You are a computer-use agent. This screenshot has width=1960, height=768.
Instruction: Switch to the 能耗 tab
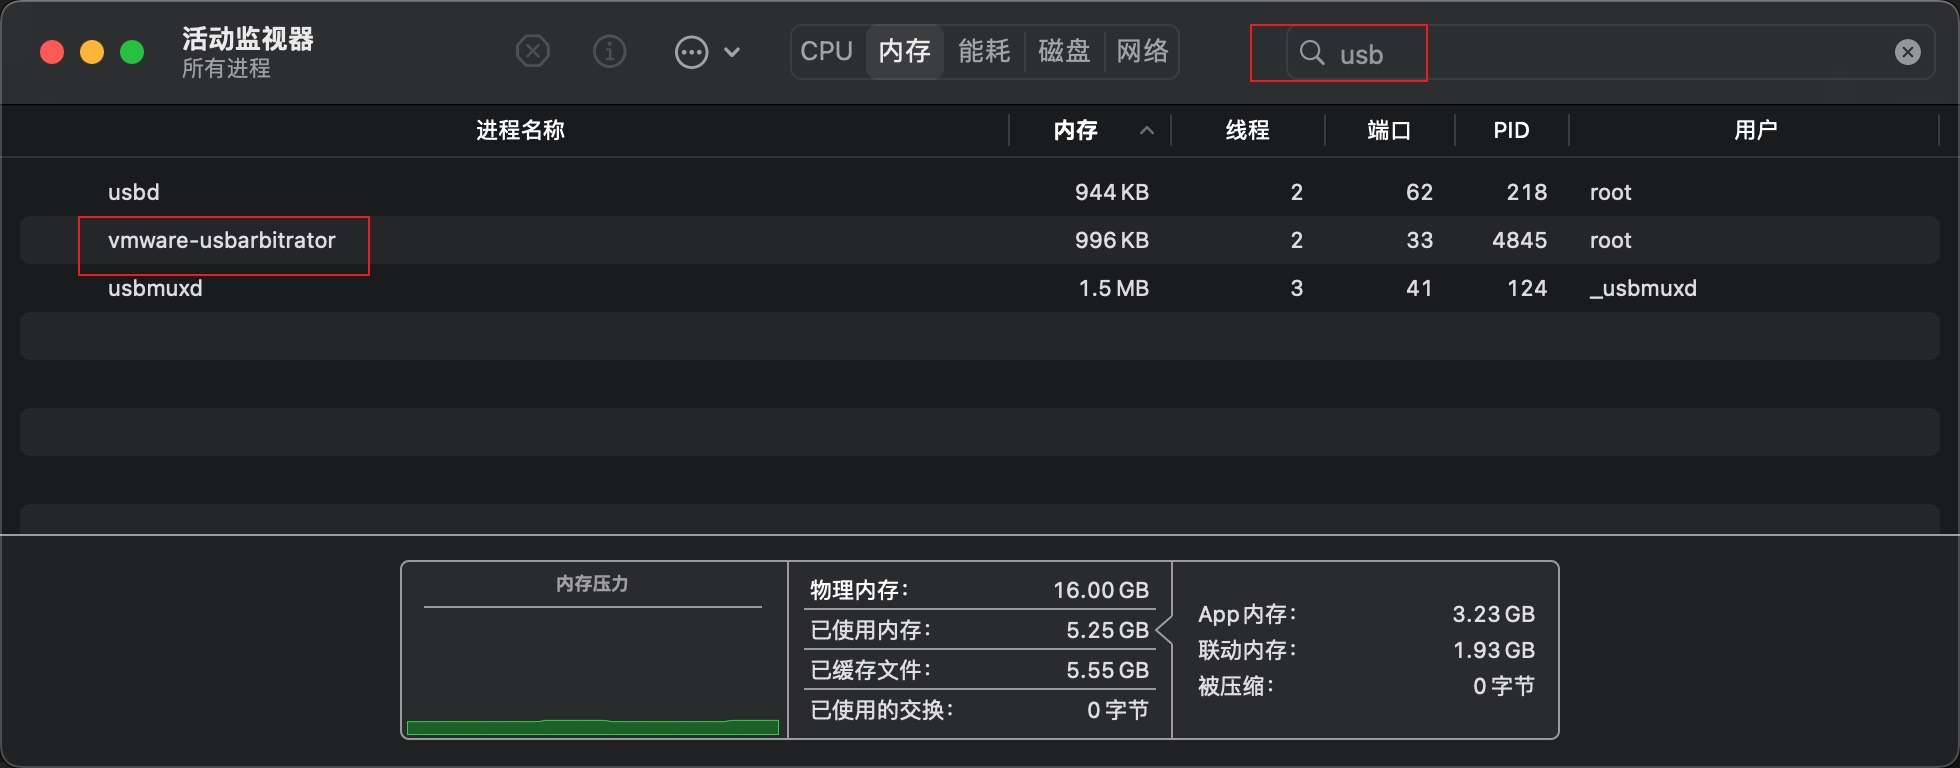(x=984, y=51)
